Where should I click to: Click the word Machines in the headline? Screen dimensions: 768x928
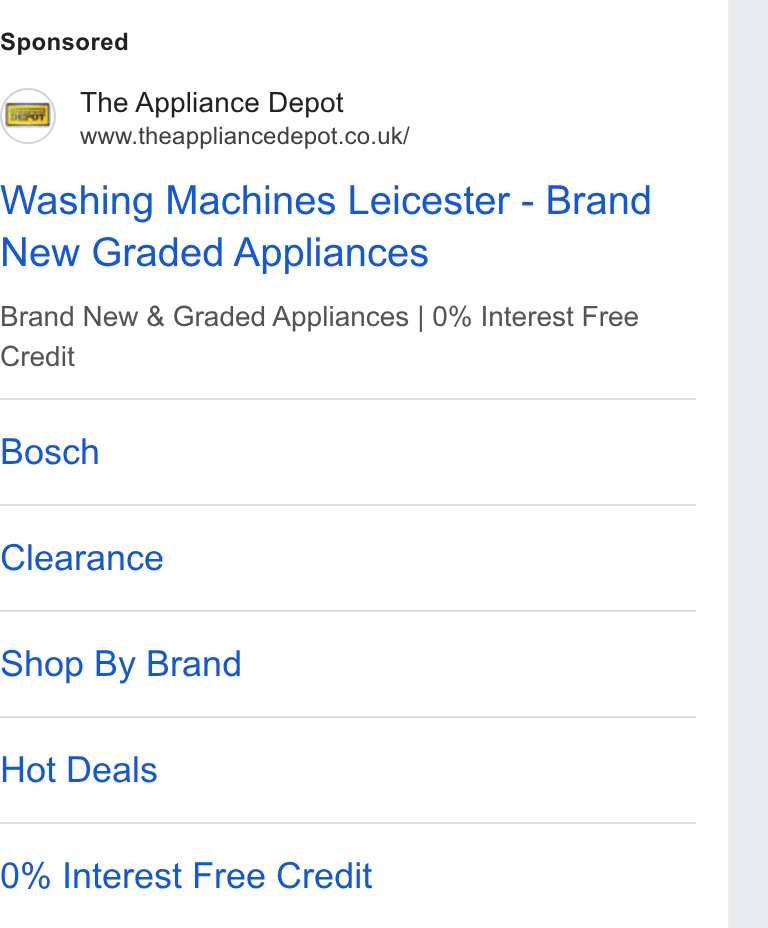point(250,201)
